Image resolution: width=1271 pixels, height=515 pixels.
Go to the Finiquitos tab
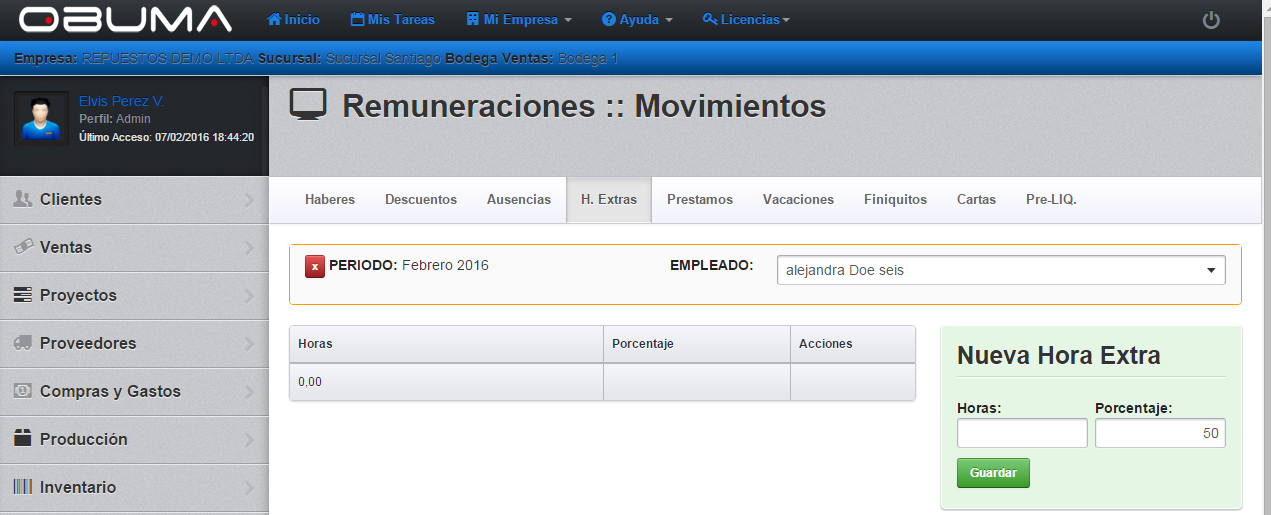point(895,200)
